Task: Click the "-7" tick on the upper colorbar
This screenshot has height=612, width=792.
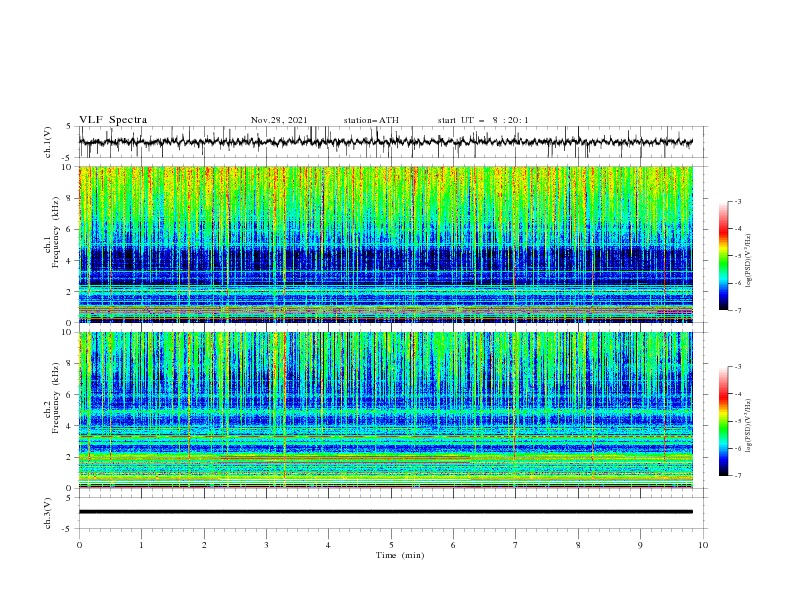Action: [737, 310]
